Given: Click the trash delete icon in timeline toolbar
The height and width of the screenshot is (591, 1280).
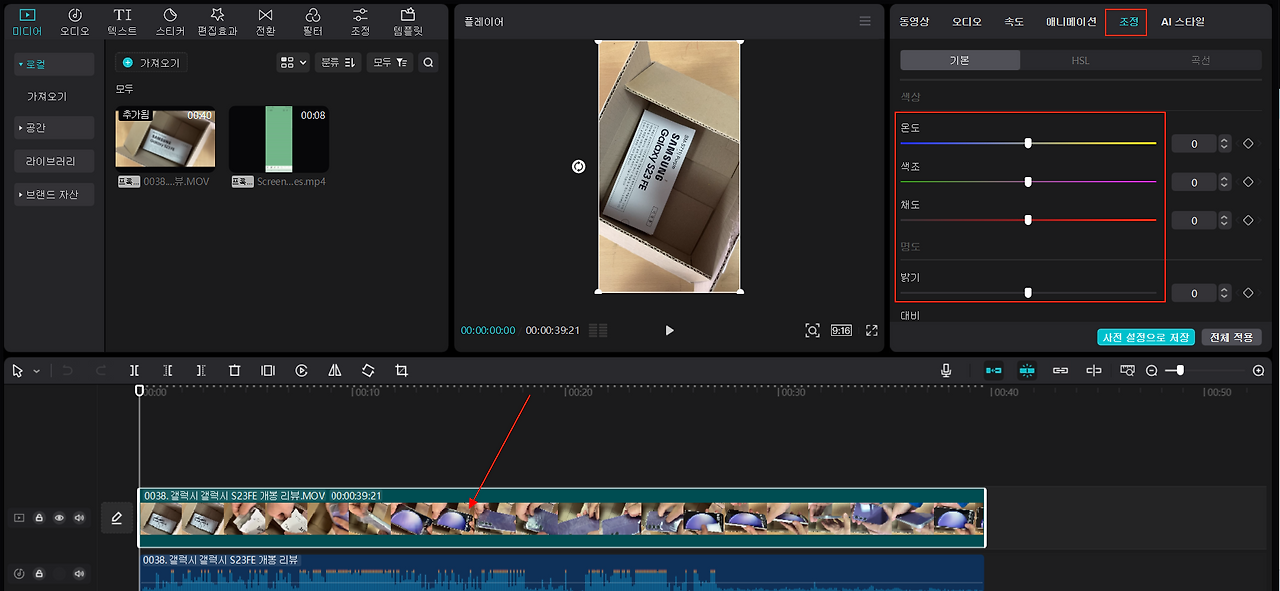Looking at the screenshot, I should (x=234, y=370).
